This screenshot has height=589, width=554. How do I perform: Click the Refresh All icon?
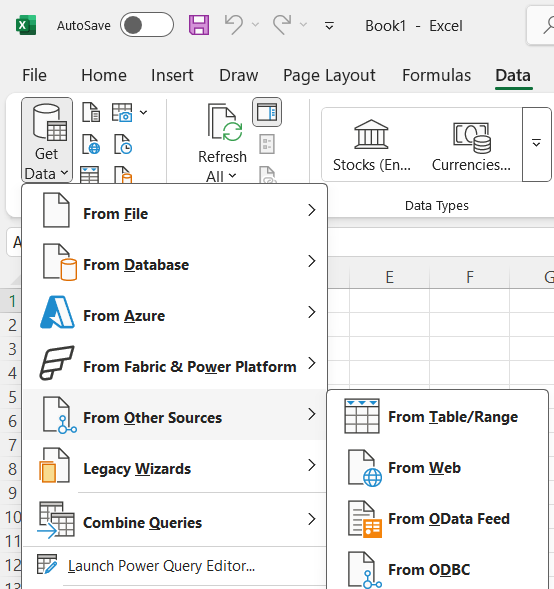pyautogui.click(x=225, y=122)
